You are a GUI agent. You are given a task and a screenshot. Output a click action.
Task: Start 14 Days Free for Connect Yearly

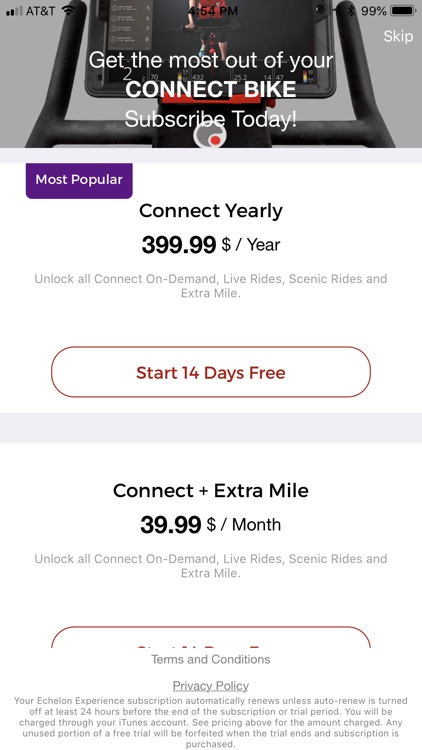pos(211,372)
